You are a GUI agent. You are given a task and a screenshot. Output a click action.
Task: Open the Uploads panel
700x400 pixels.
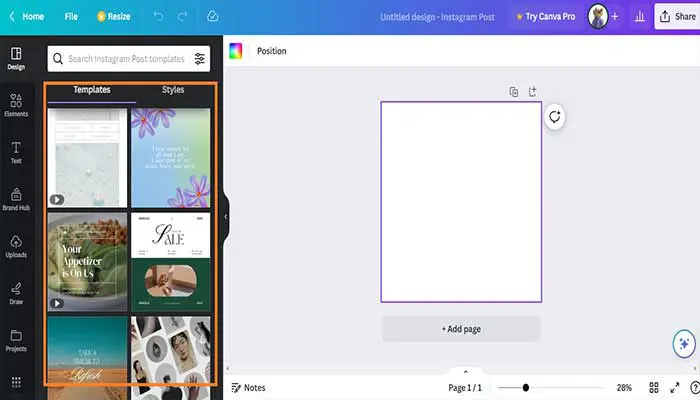coord(16,246)
